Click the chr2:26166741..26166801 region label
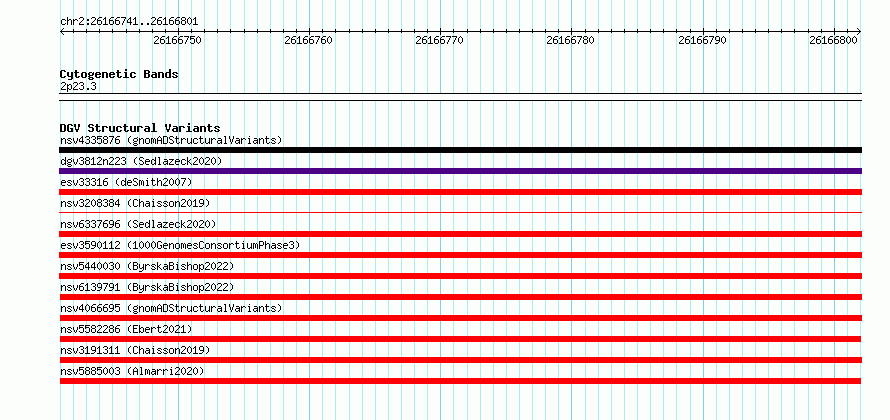Viewport: 890px width, 420px height. point(129,22)
